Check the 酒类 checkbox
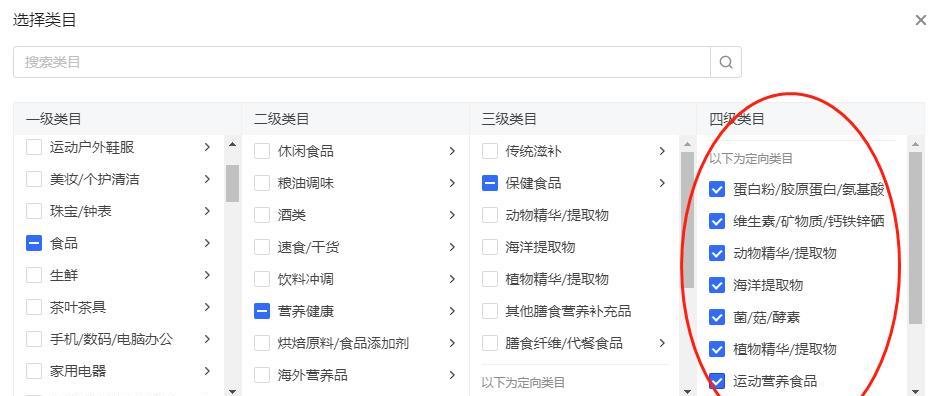The width and height of the screenshot is (941, 396). (262, 215)
